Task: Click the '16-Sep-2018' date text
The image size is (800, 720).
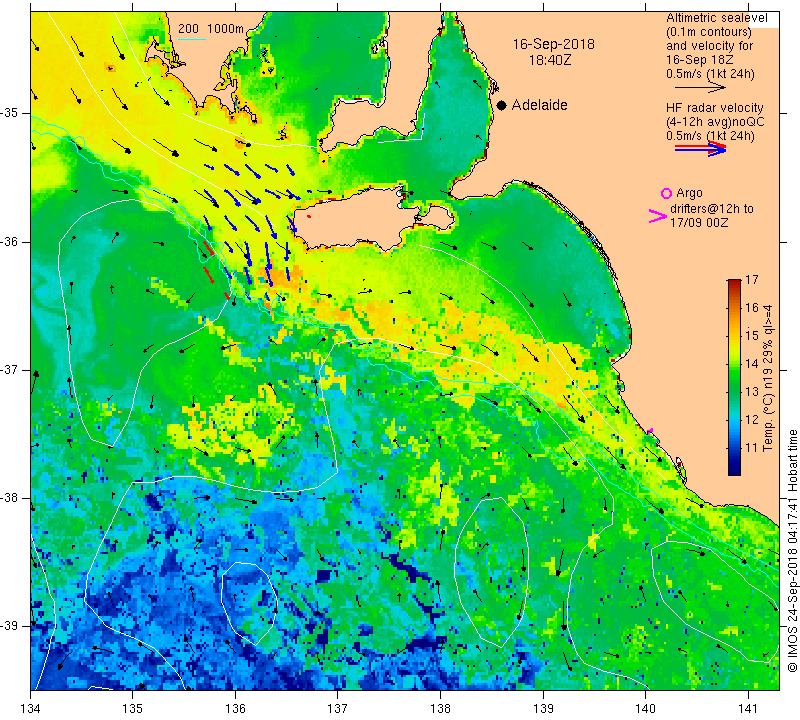Action: (554, 44)
